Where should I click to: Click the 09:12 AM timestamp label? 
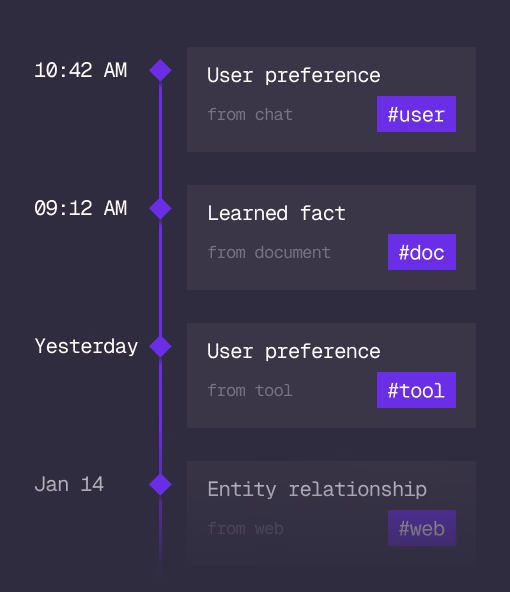pyautogui.click(x=80, y=208)
